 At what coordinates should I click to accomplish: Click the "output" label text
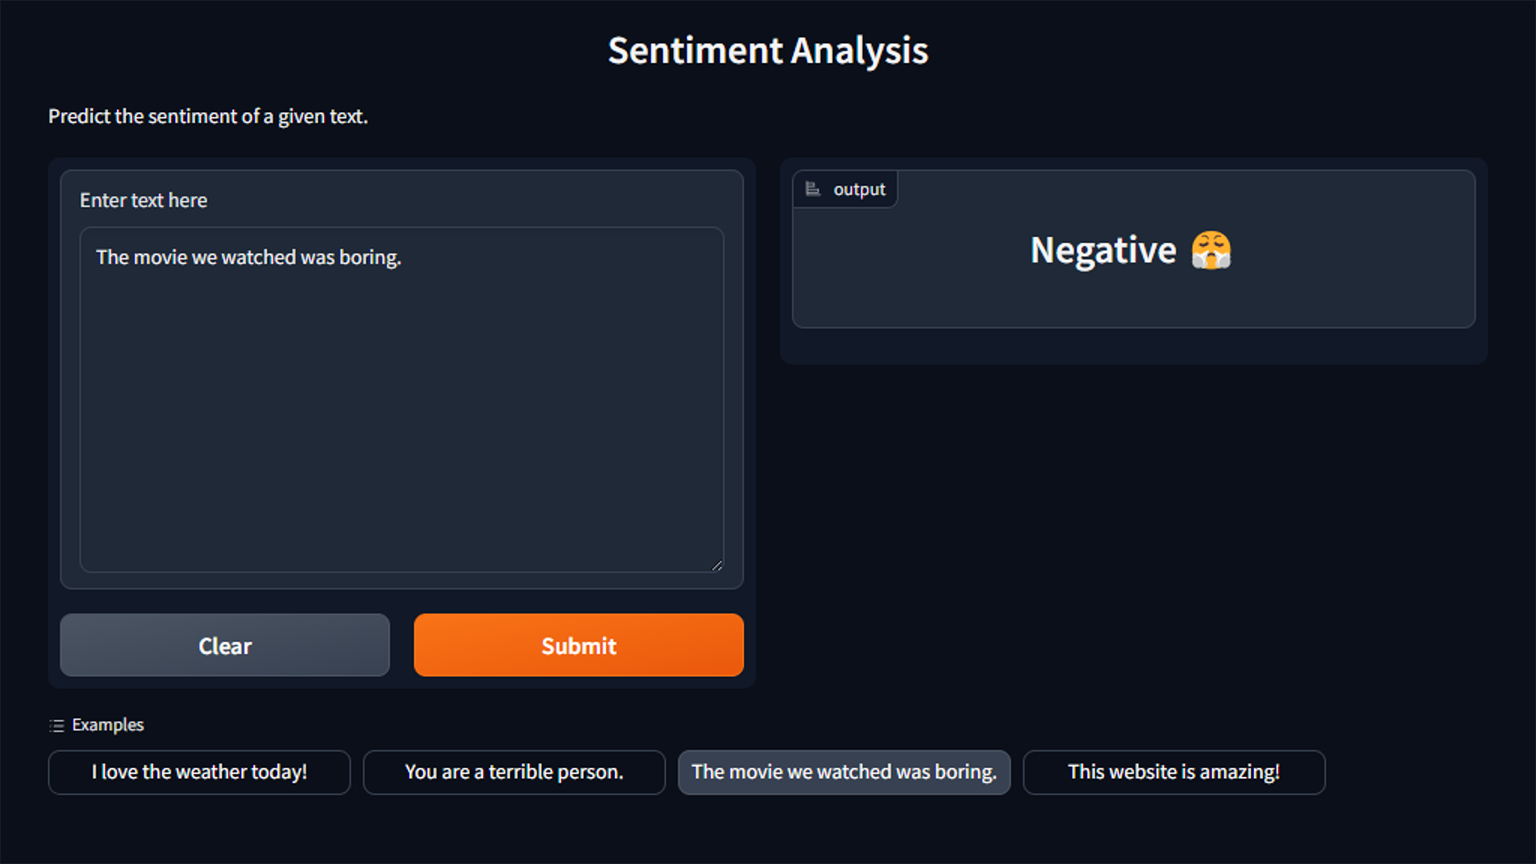click(859, 189)
